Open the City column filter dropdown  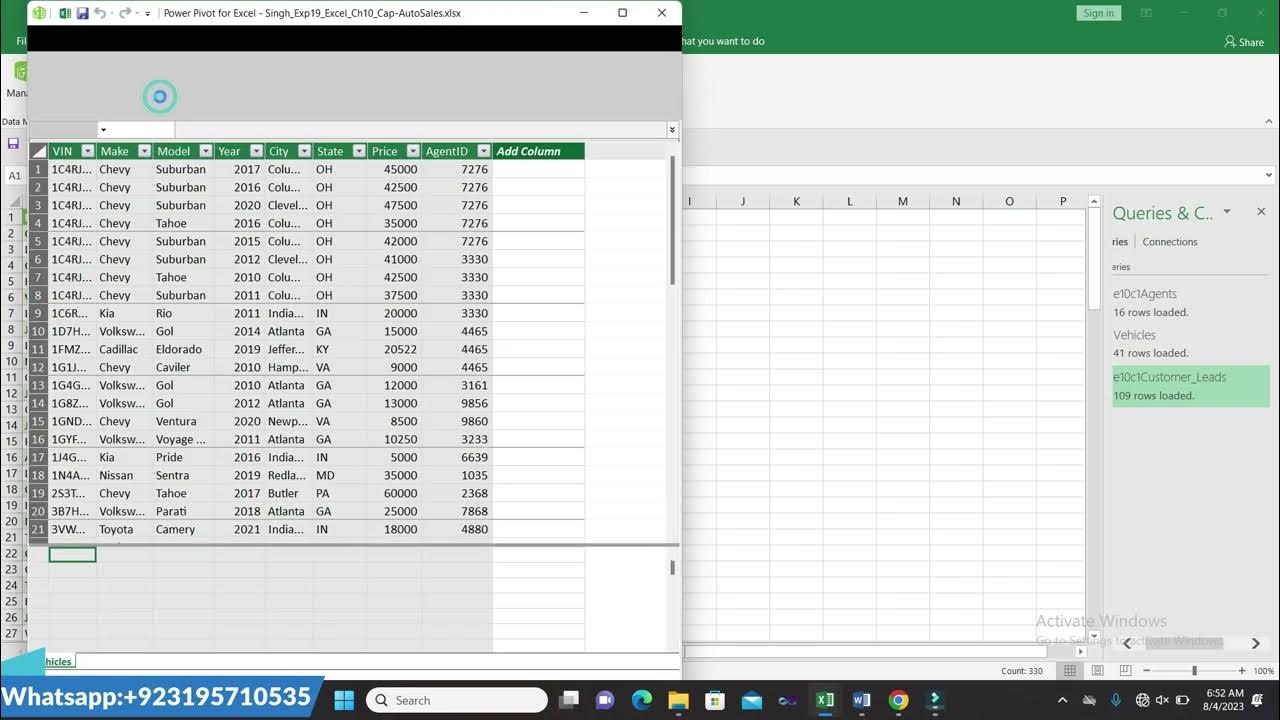pos(304,151)
